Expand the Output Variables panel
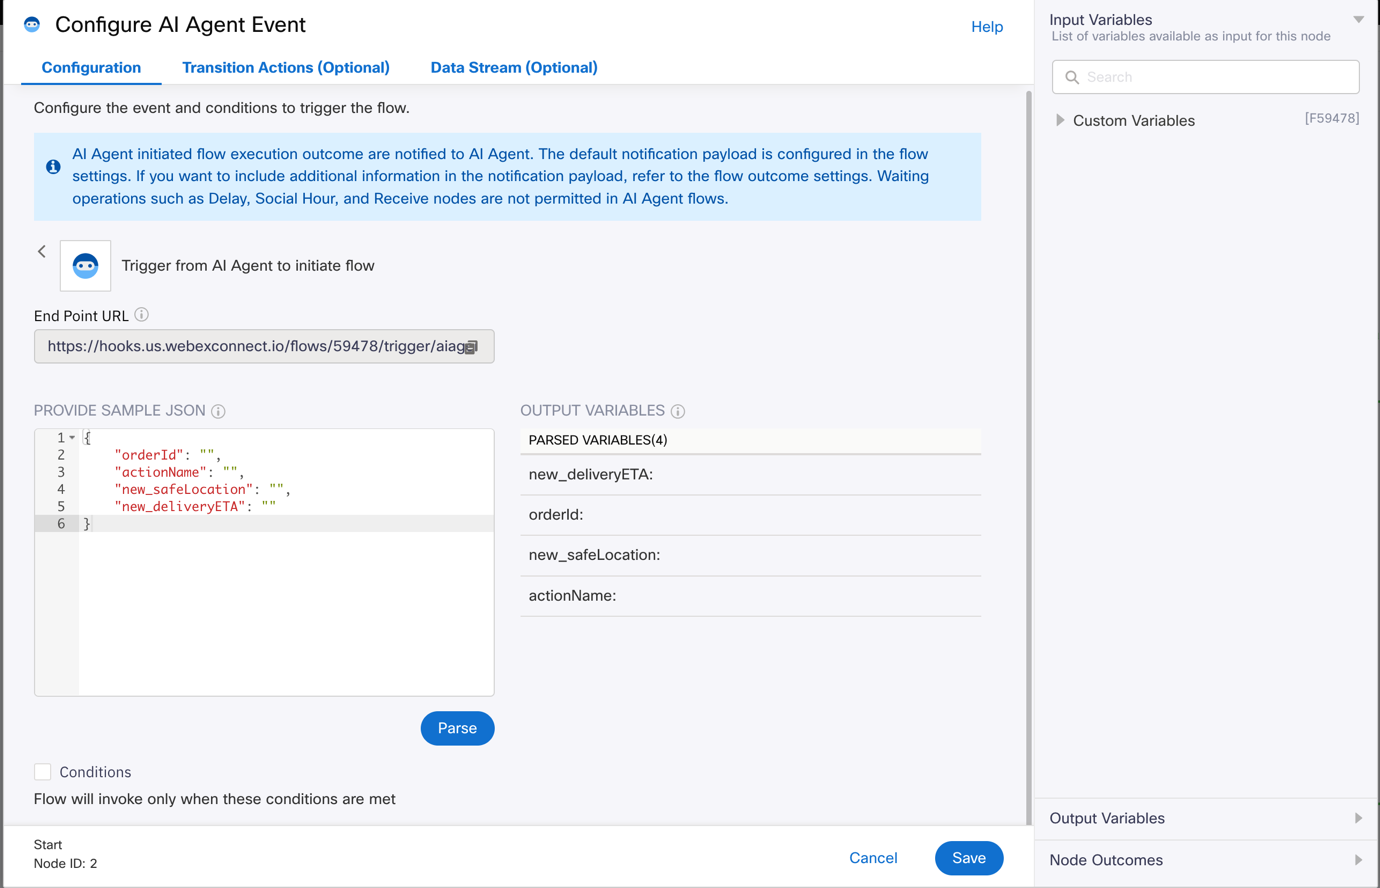 1357,818
